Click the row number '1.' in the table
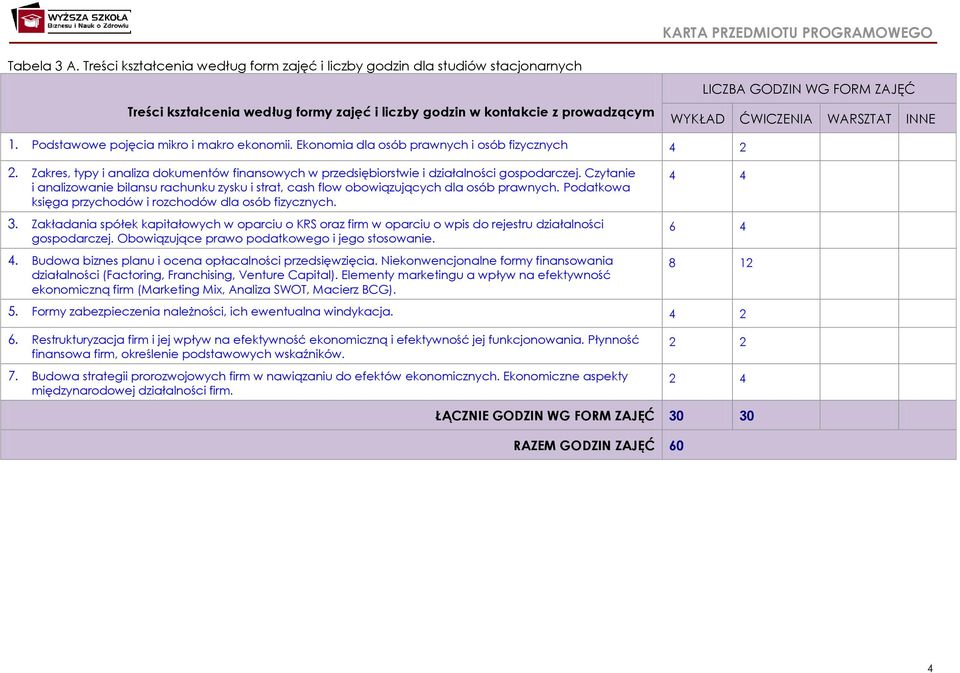 point(13,145)
